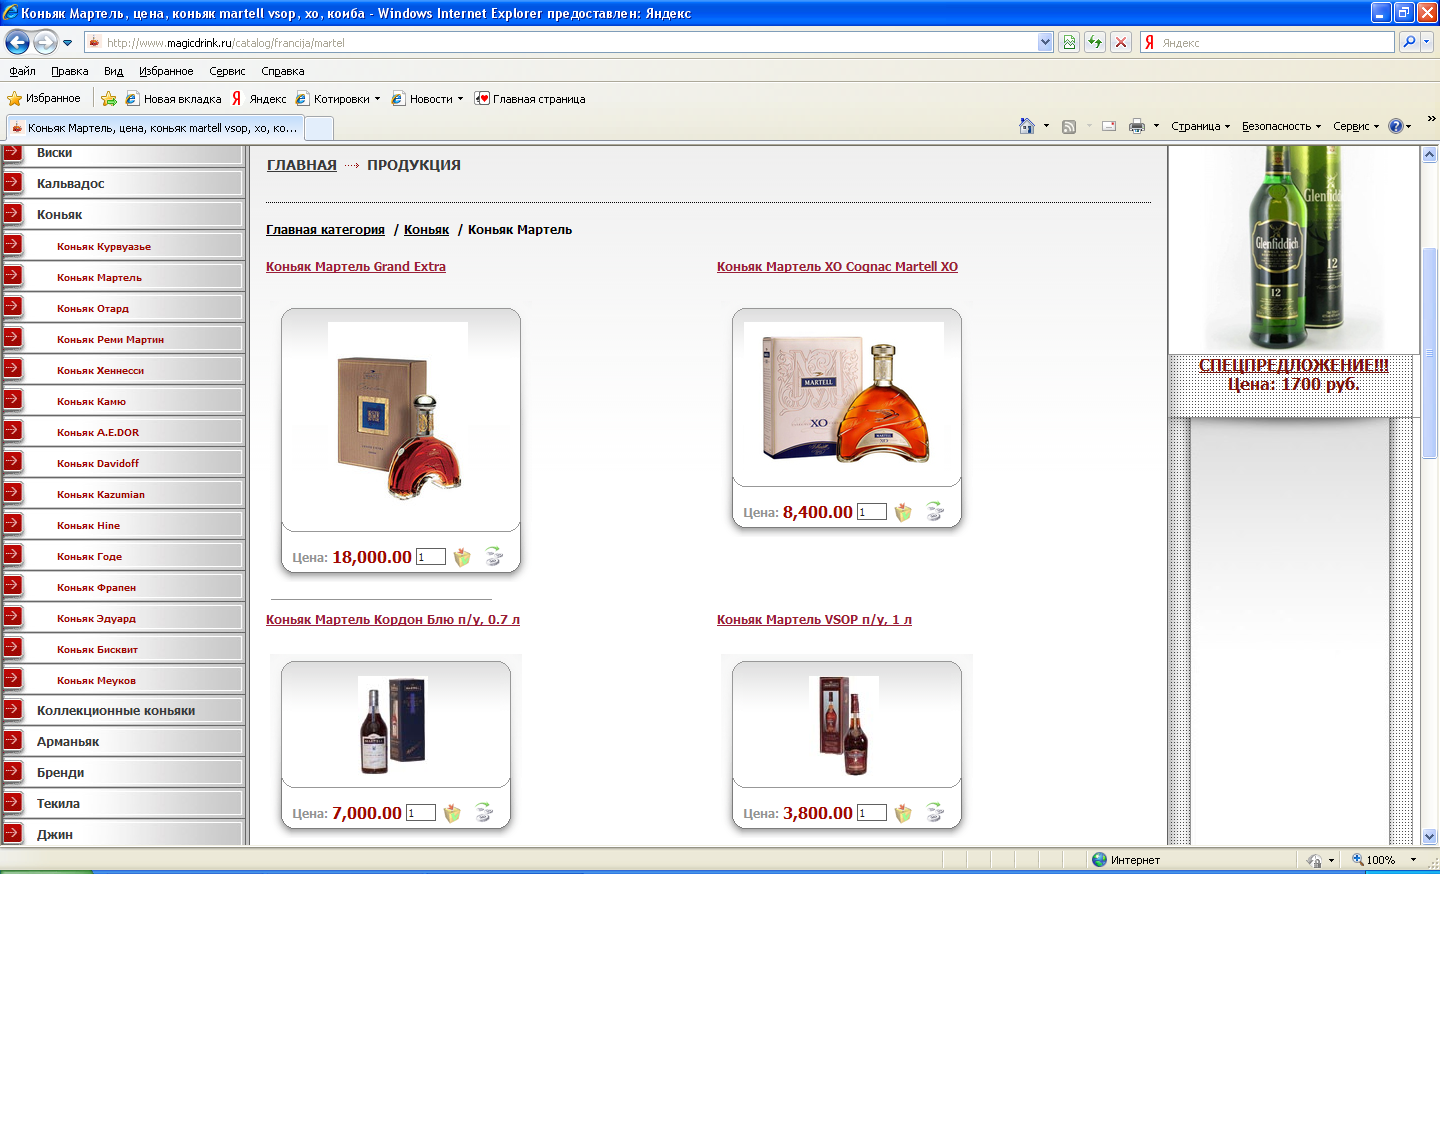1440x1134 pixels.
Task: Open the Страница dropdown menu
Action: tap(1200, 126)
